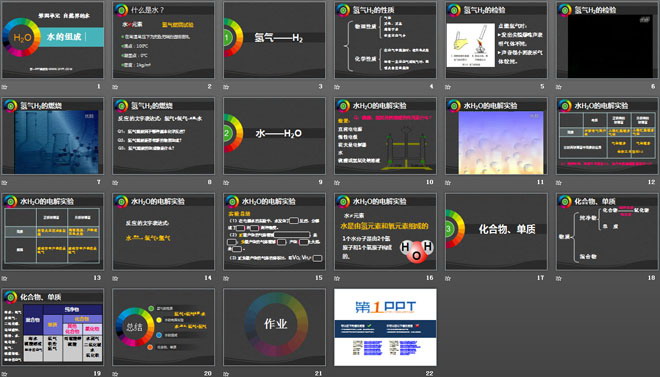Viewport: 660px width, 377px height.
Task: Select slide 5 thumbnail with test tube illustration
Action: pyautogui.click(x=496, y=40)
